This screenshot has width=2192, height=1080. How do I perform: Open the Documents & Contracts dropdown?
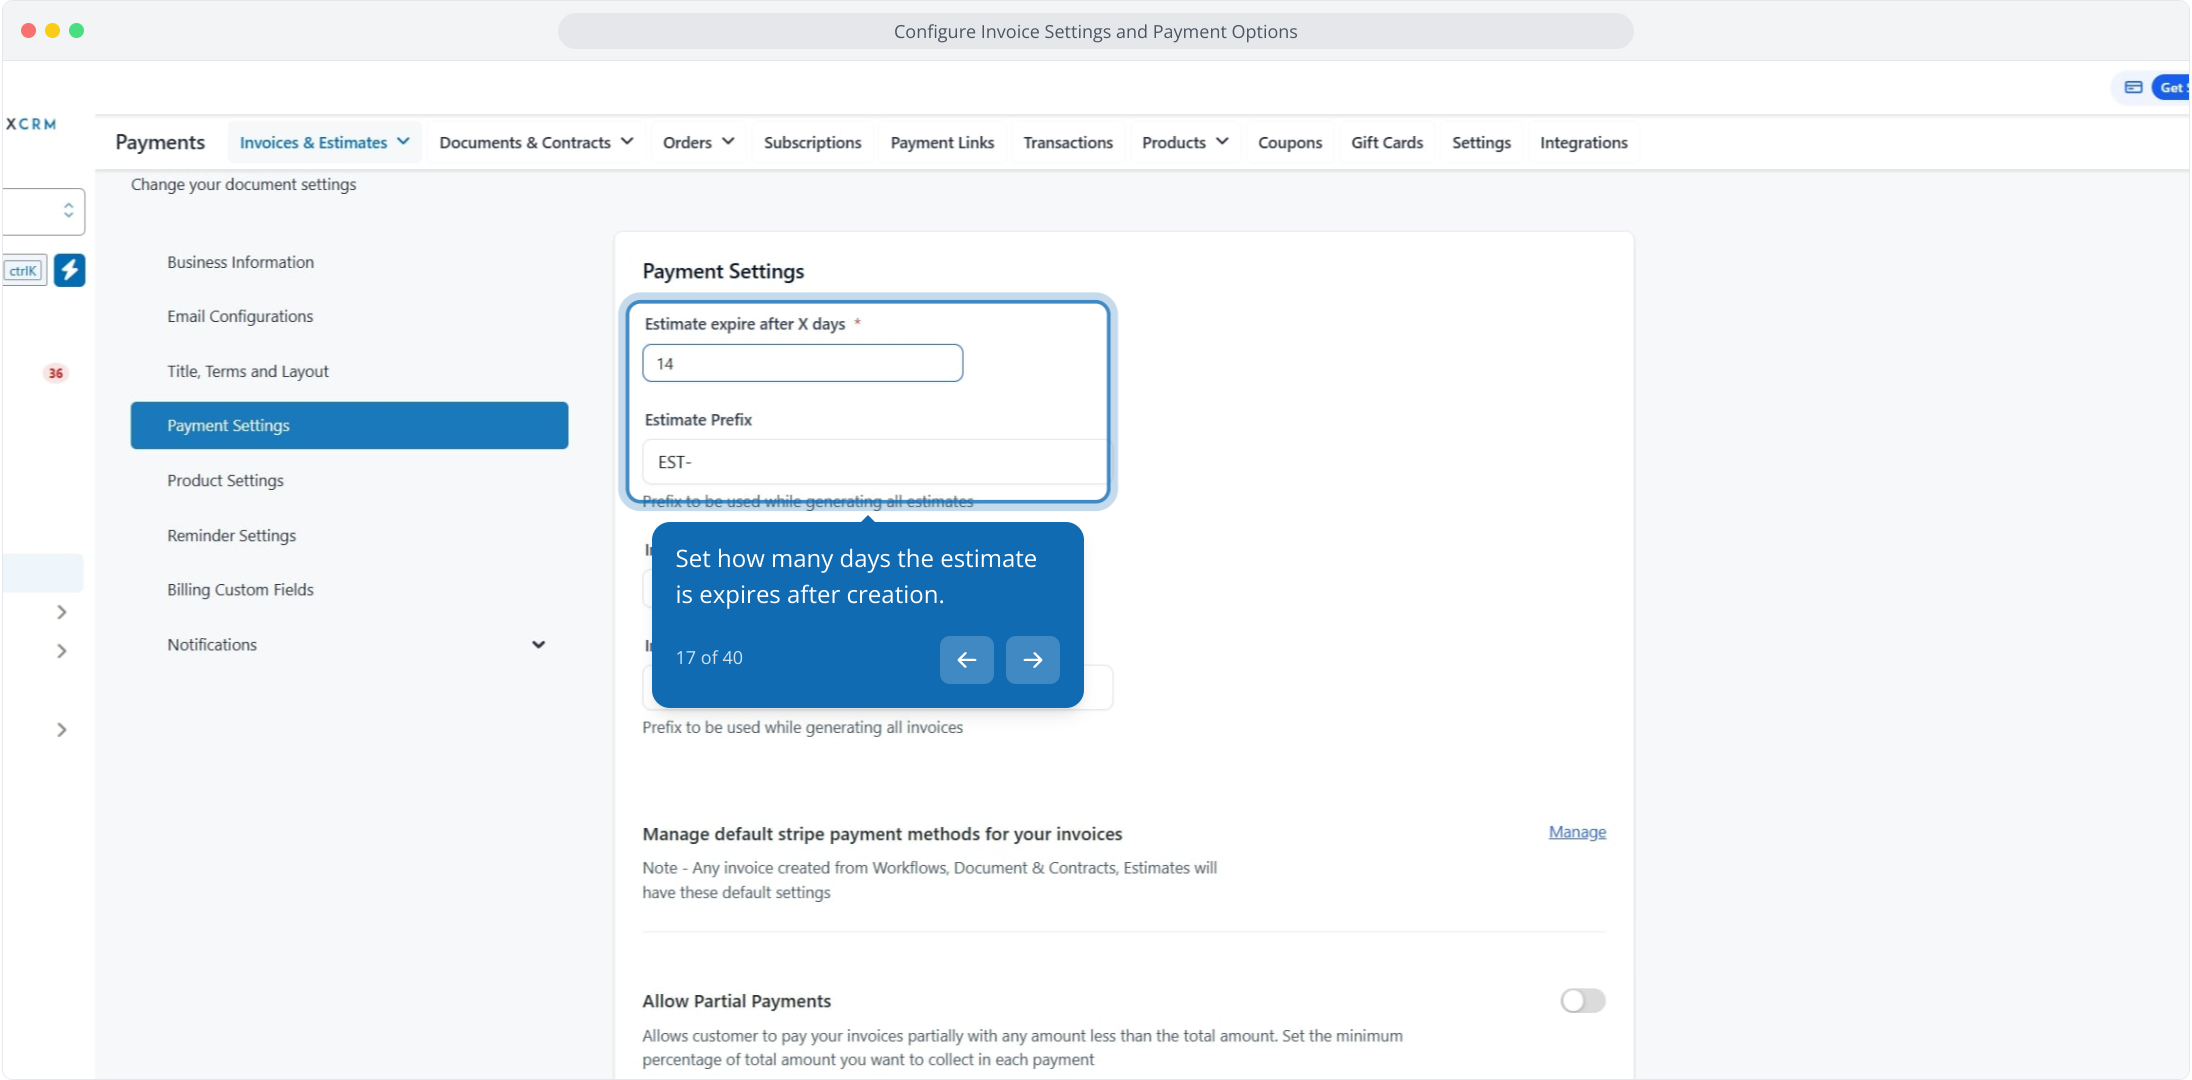pyautogui.click(x=536, y=143)
